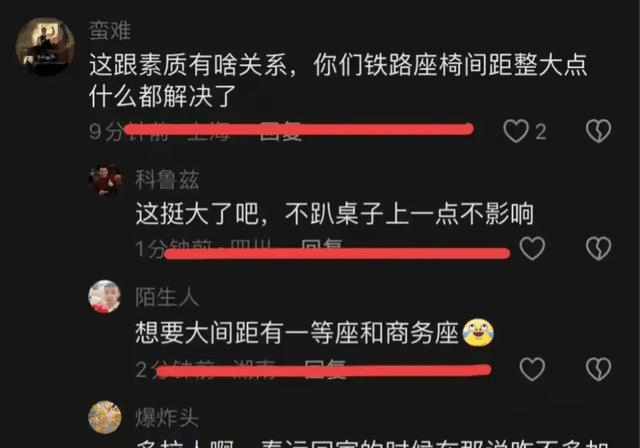Open username 蛮难 profile link
Image resolution: width=640 pixels, height=448 pixels.
pos(110,31)
